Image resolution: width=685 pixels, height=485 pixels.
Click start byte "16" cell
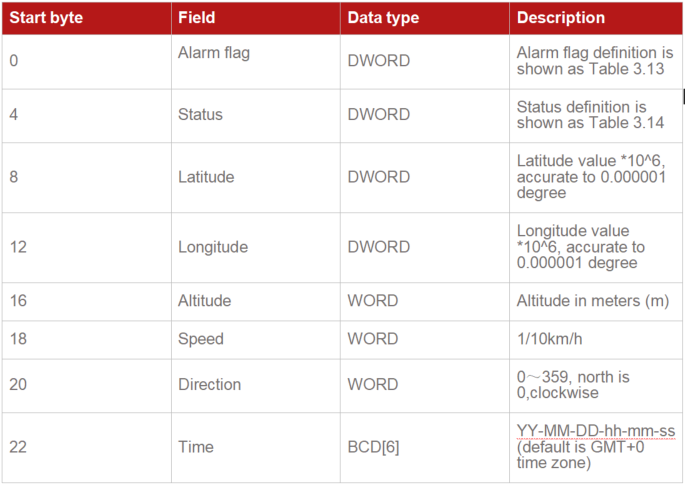pyautogui.click(x=18, y=301)
